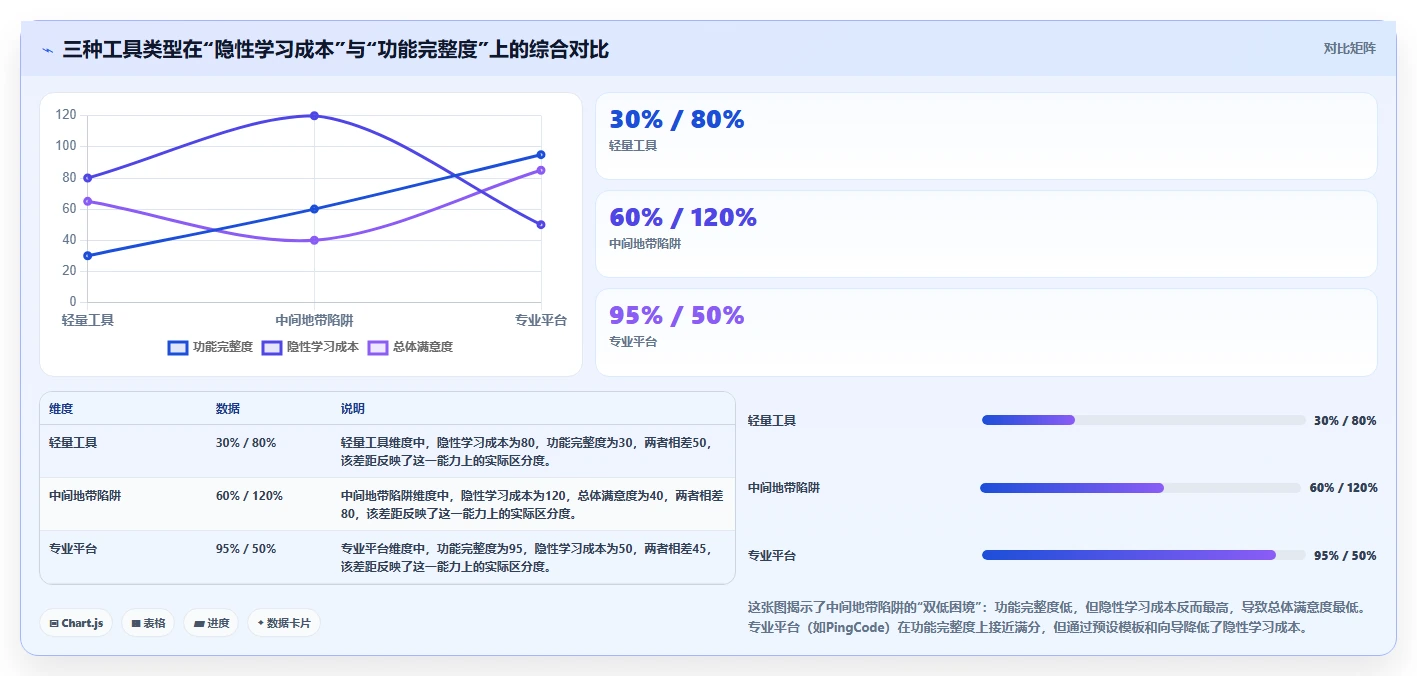Screen dimensions: 1417x676
Task: Click the 30% / 80% value beside the progress bar
Action: (1345, 421)
